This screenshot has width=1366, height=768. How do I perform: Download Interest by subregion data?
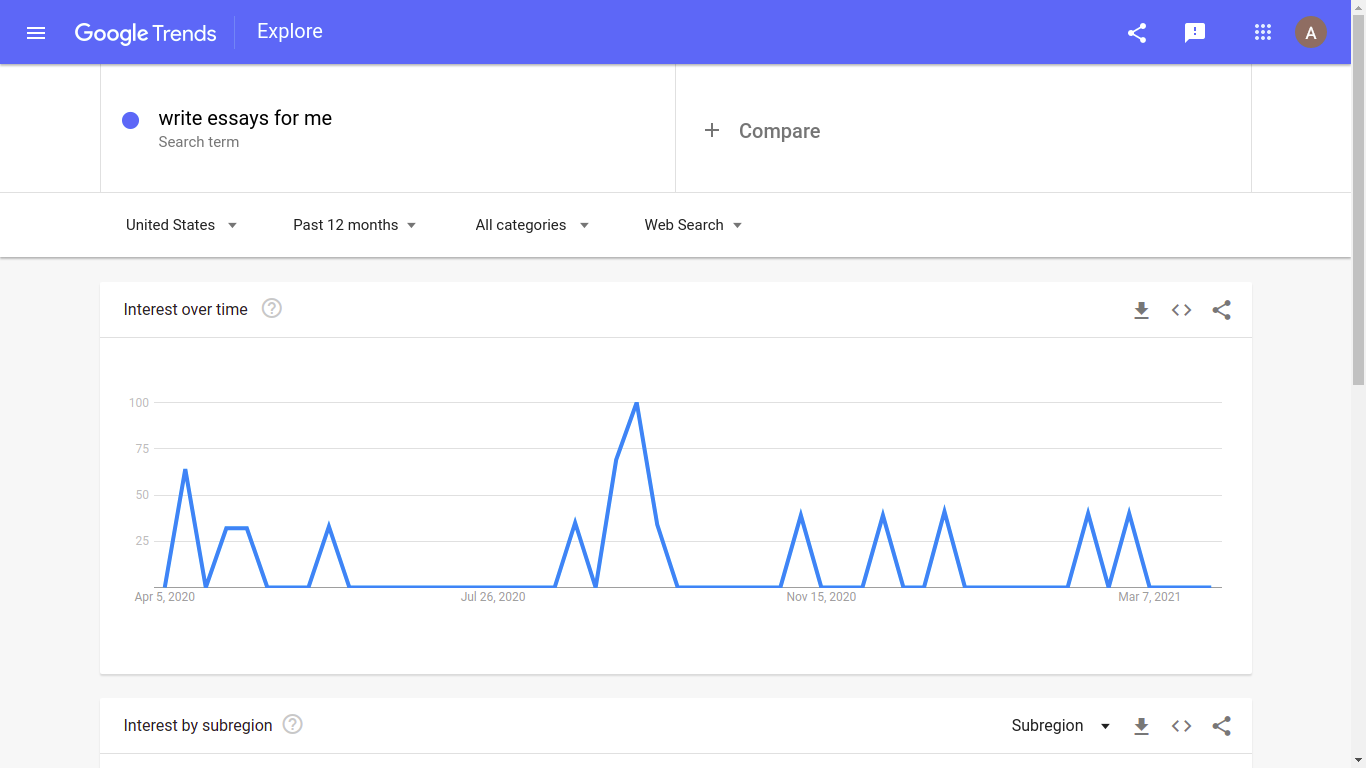tap(1141, 726)
